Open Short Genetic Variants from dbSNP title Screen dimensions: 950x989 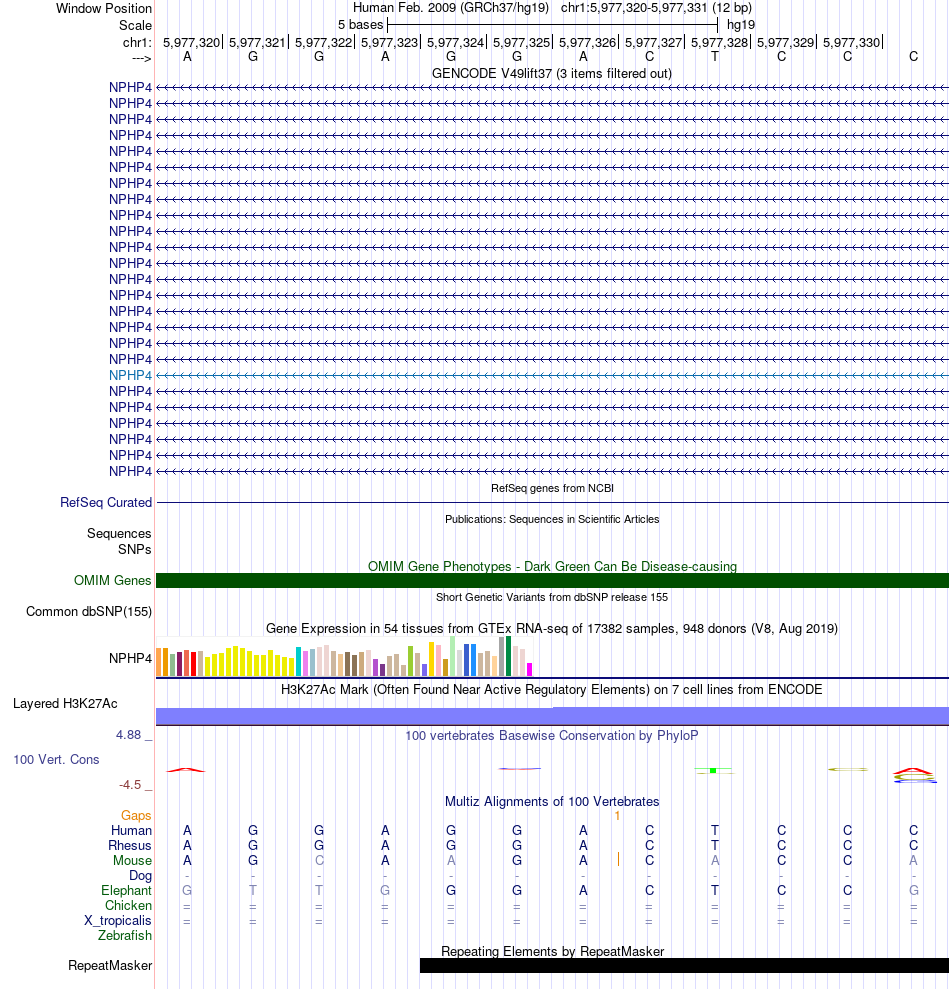(552, 597)
